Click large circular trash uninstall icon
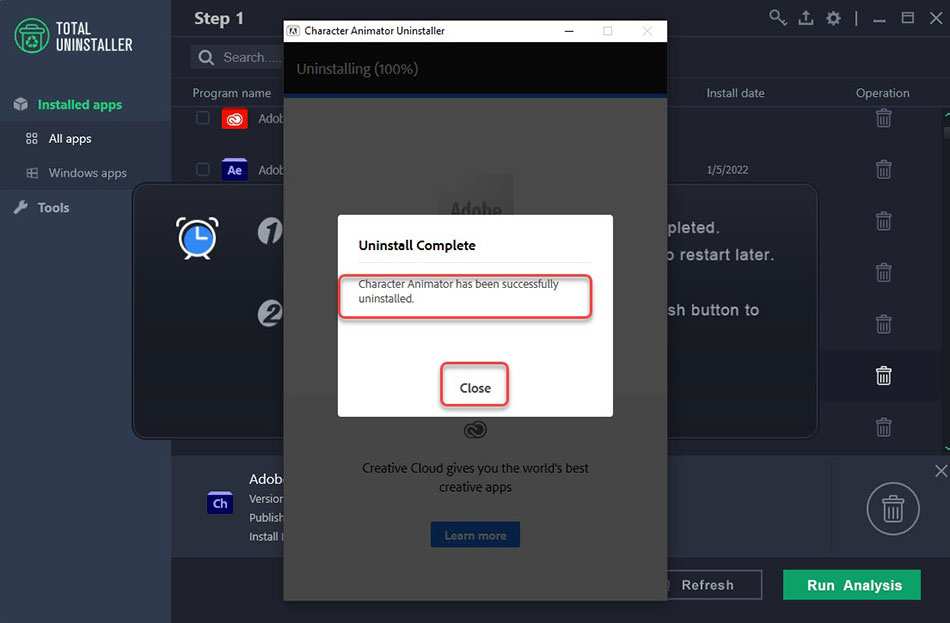950x623 pixels. (x=892, y=508)
